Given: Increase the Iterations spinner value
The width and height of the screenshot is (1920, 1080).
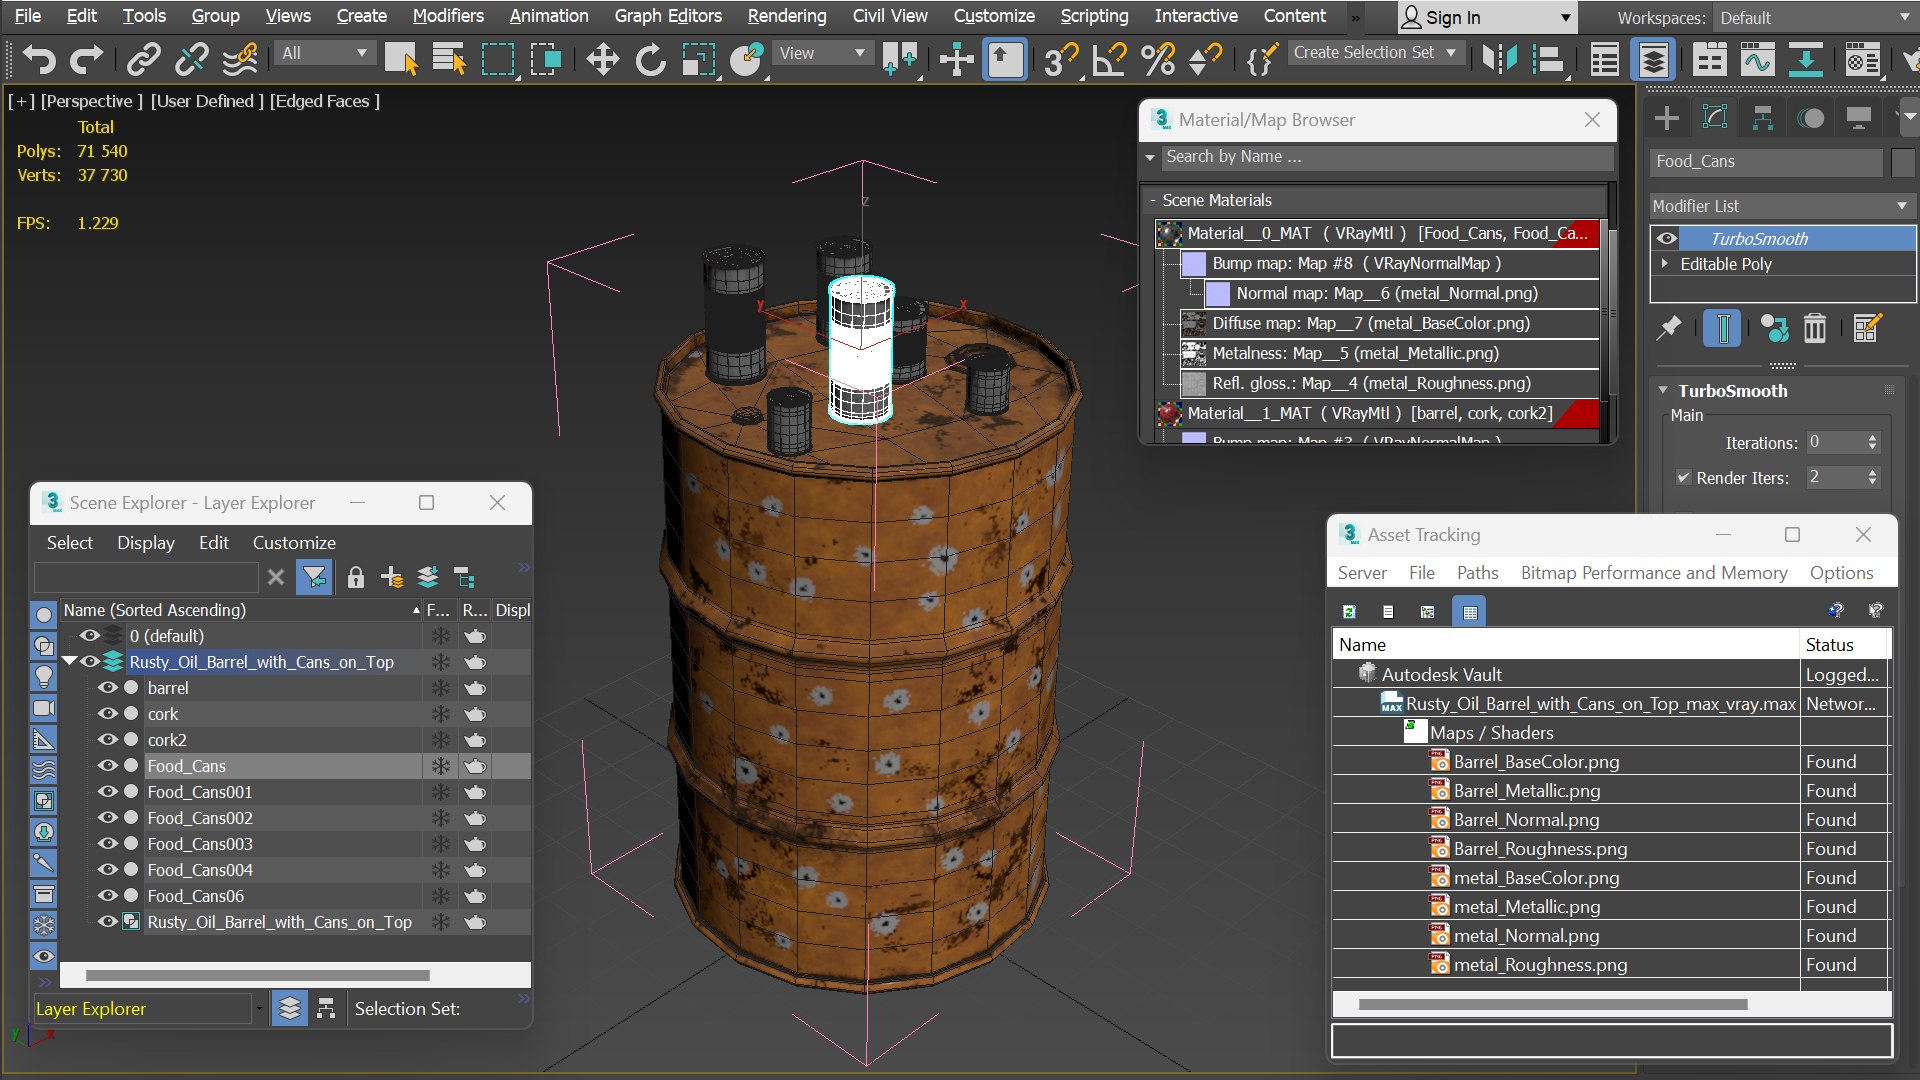Looking at the screenshot, I should click(1873, 437).
